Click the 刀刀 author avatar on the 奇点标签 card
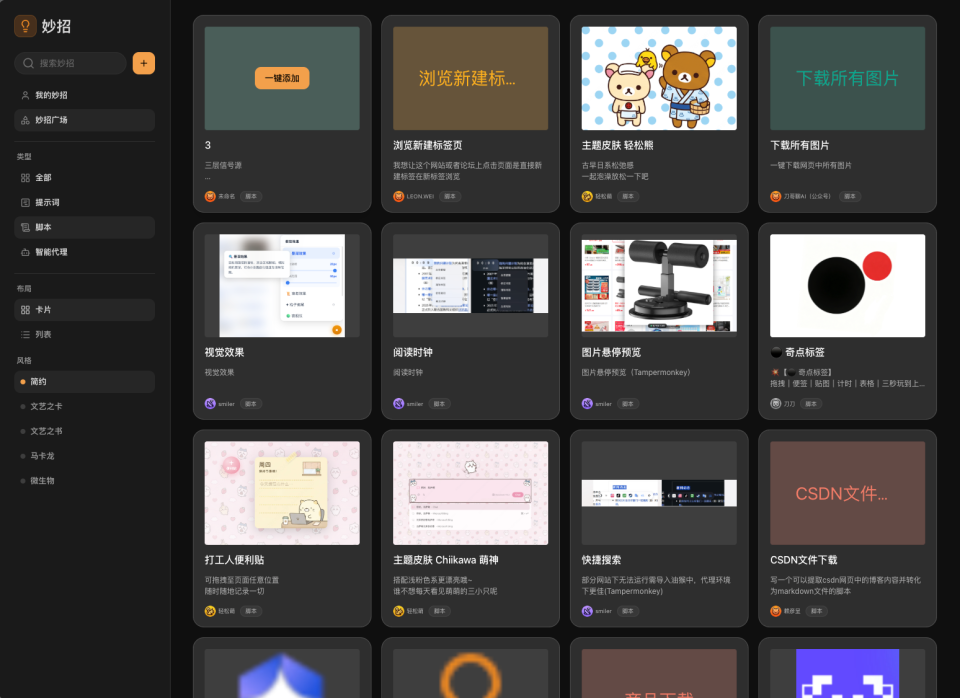The image size is (960, 698). pos(776,403)
